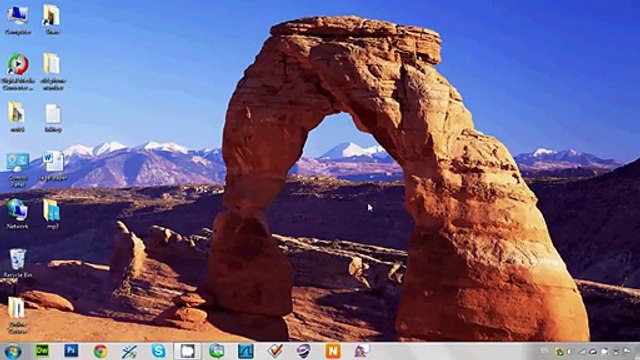The height and width of the screenshot is (360, 640).
Task: Launch Google Chrome from the taskbar
Action: click(100, 351)
